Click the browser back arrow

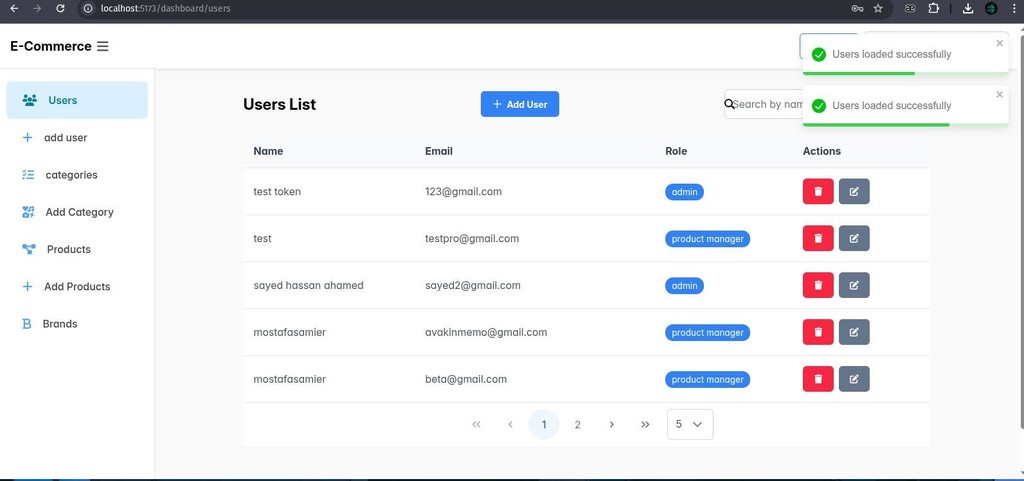(x=14, y=8)
